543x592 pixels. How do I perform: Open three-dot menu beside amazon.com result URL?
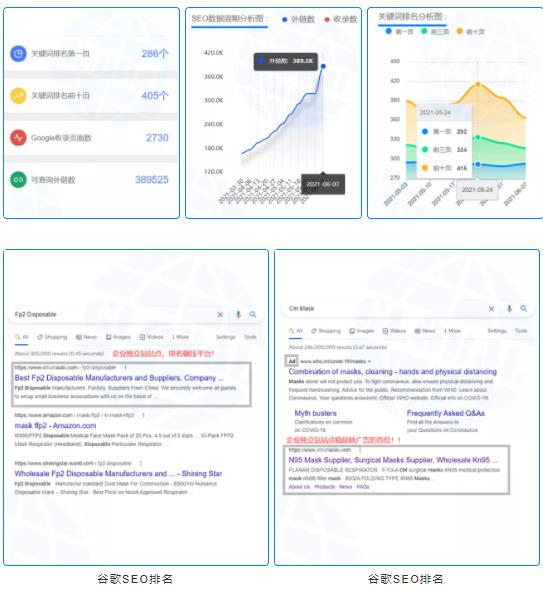click(143, 415)
